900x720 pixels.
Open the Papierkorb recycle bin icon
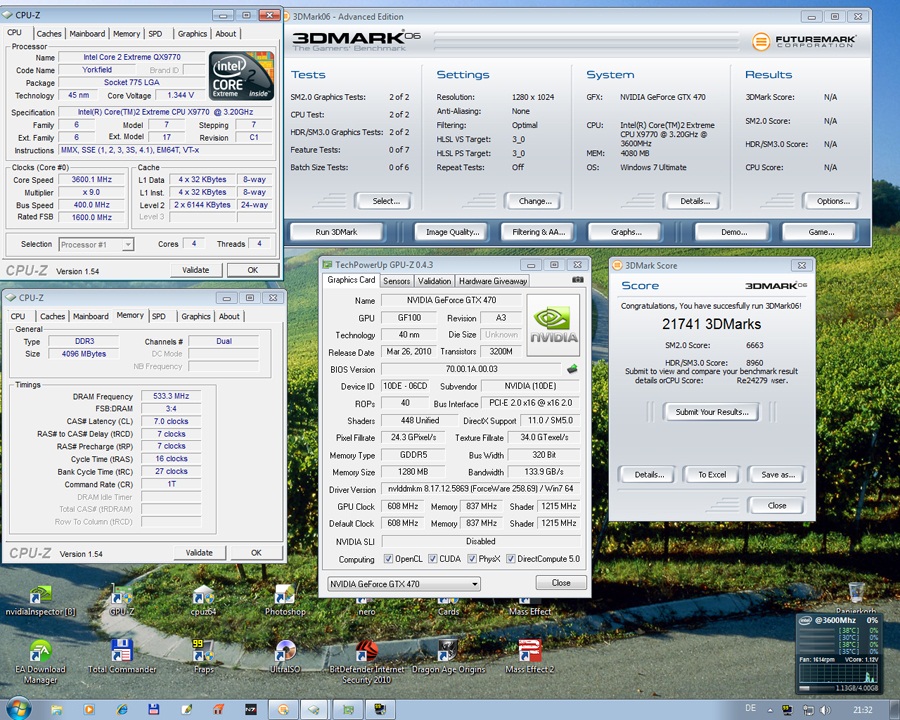[x=856, y=597]
